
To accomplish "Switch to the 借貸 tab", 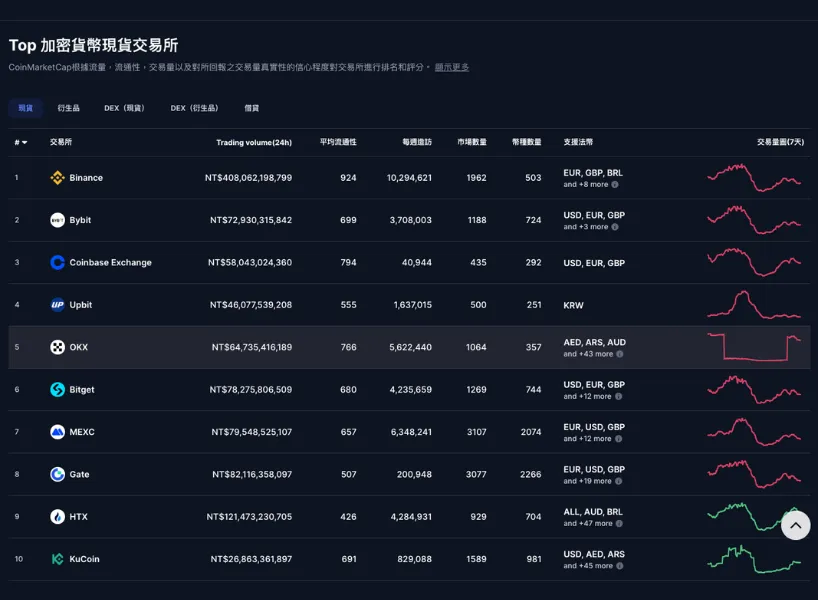I will (251, 108).
